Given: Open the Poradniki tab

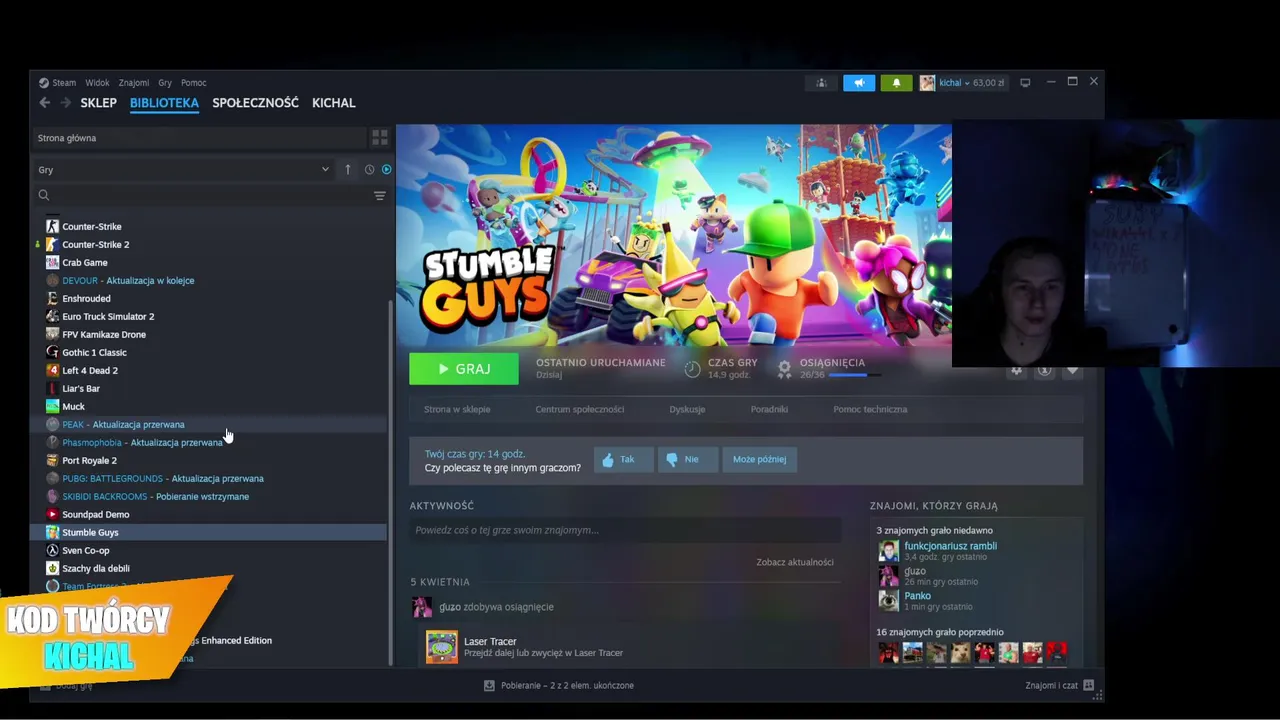Looking at the screenshot, I should pos(769,409).
